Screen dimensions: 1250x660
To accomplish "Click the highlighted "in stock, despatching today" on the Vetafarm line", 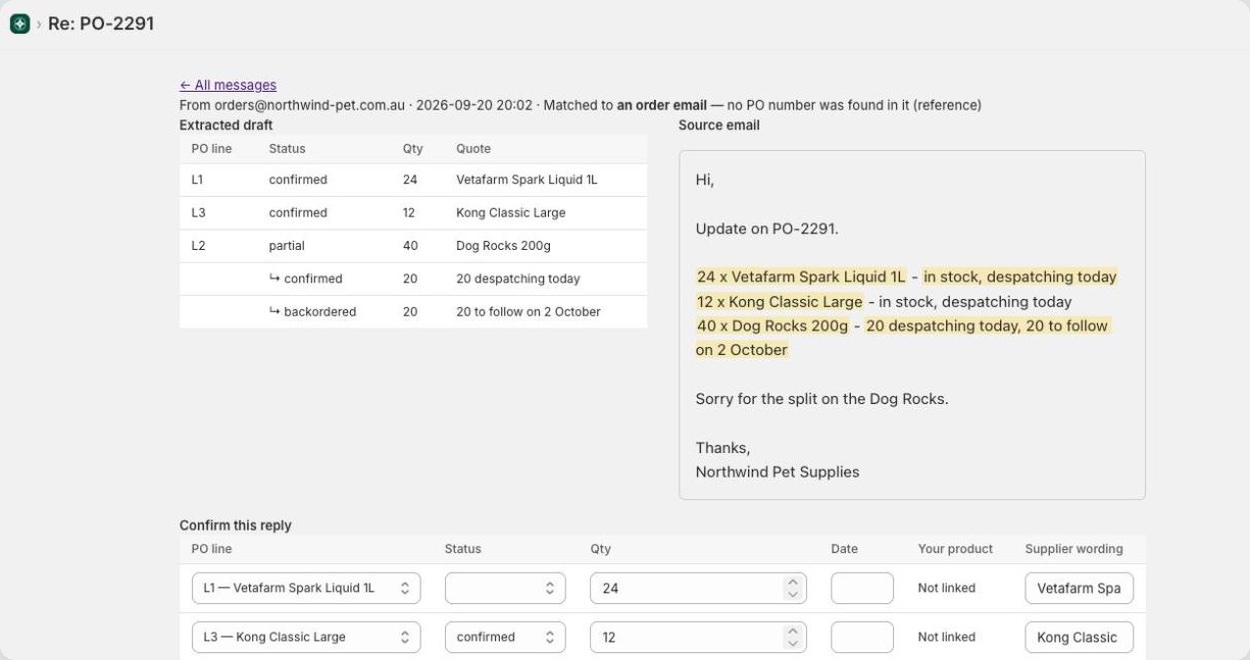I will pyautogui.click(x=1020, y=277).
